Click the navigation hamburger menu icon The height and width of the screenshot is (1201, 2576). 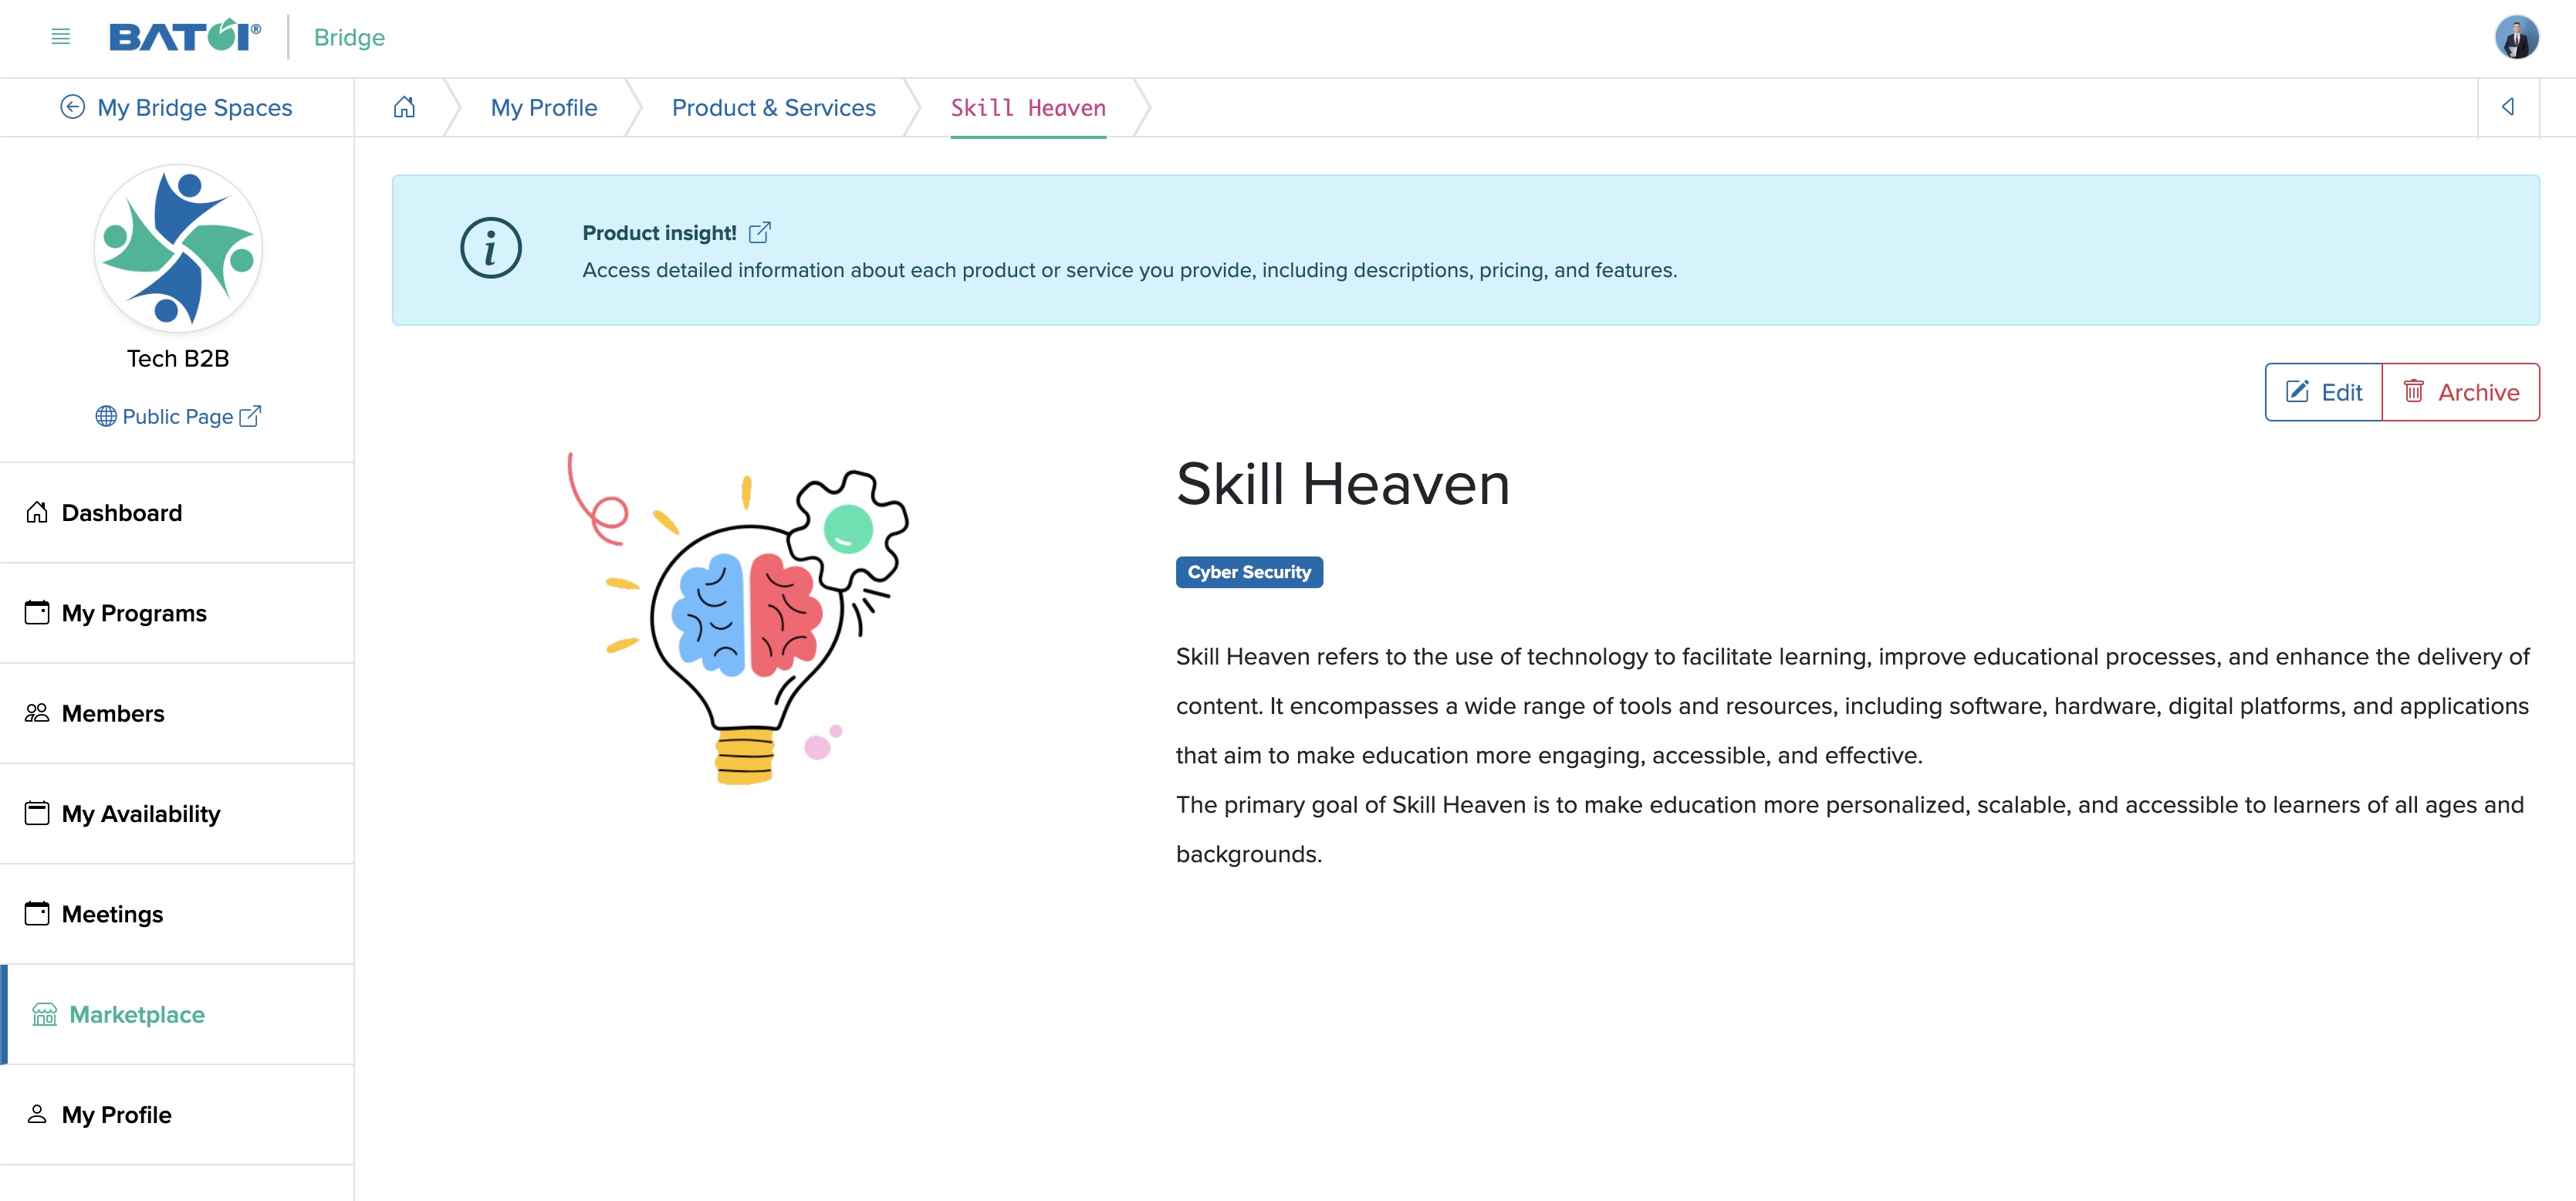pos(58,36)
